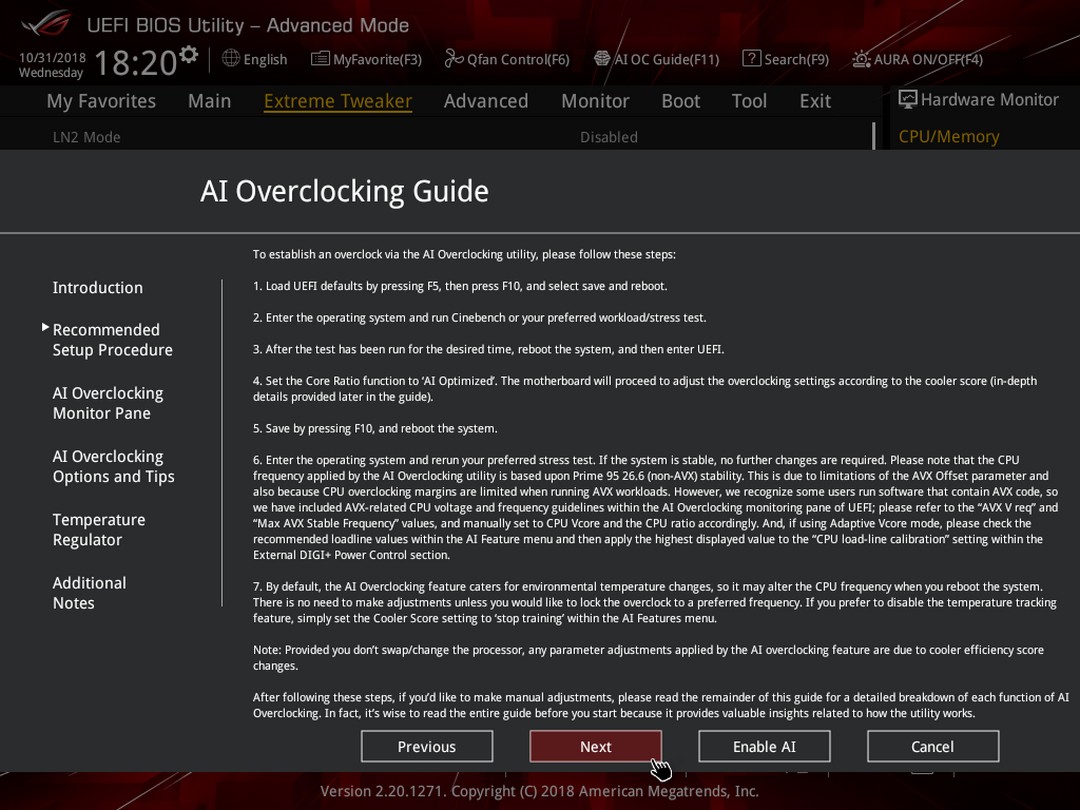Screen dimensions: 1080x810
Task: Click the Previous button
Action: click(x=427, y=747)
